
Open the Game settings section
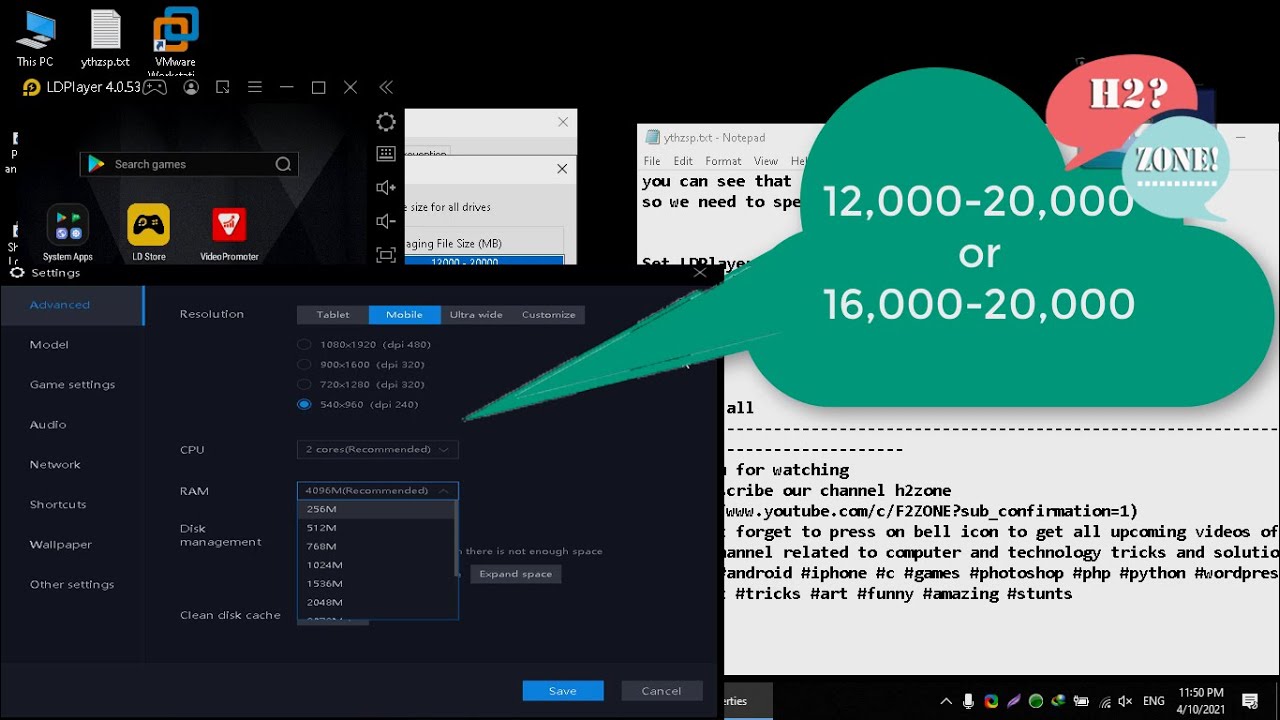(72, 384)
